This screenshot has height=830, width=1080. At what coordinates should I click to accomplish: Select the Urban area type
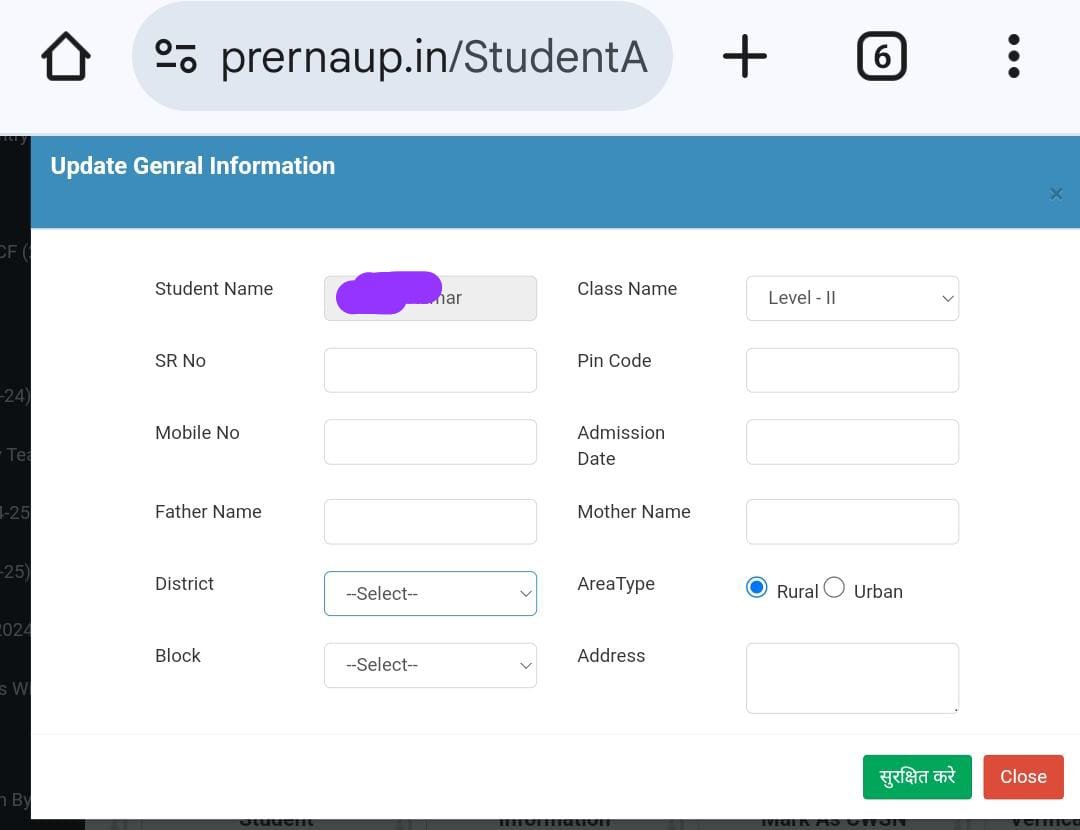pos(833,588)
